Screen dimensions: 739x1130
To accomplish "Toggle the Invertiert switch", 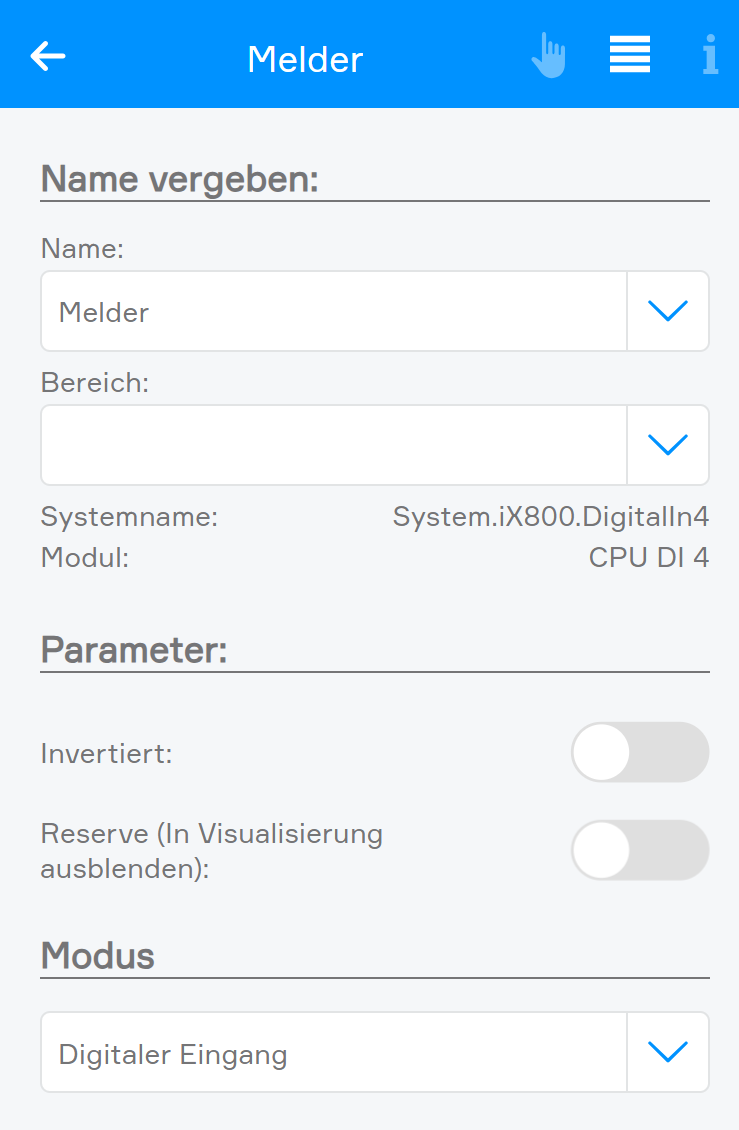I will (x=640, y=752).
